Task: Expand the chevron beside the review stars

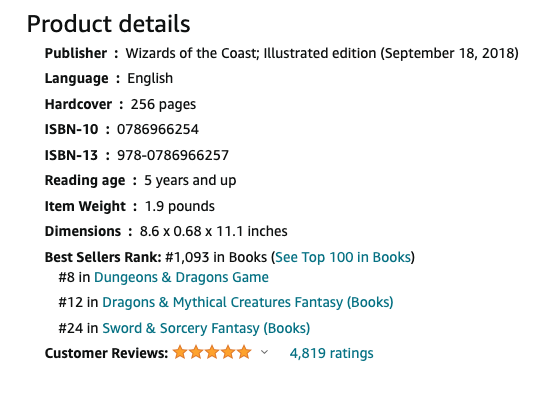Action: pyautogui.click(x=264, y=352)
